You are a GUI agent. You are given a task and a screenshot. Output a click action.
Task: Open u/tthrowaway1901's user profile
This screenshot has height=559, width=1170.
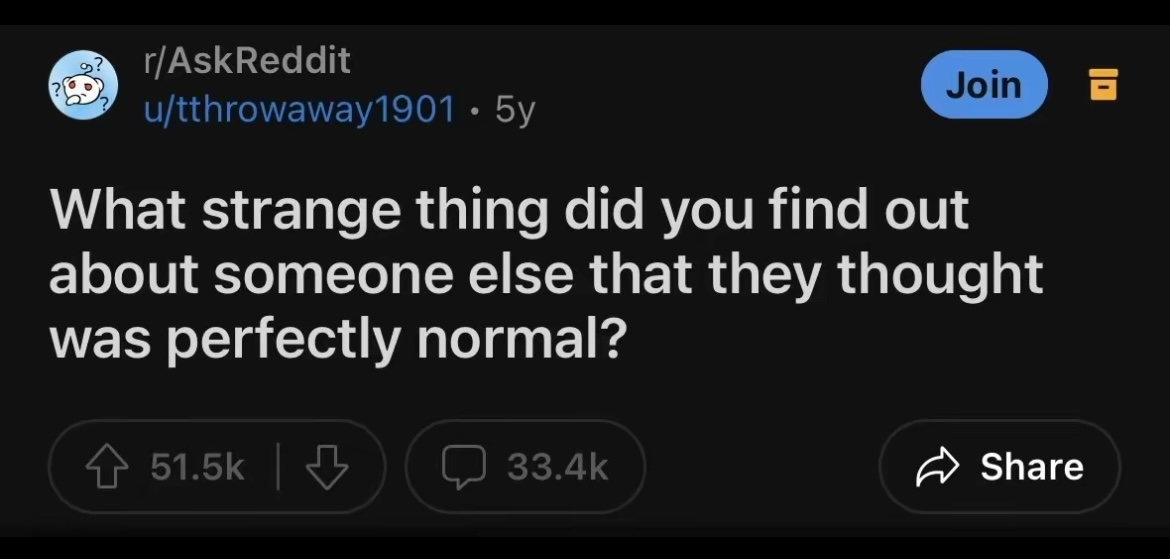tap(300, 107)
